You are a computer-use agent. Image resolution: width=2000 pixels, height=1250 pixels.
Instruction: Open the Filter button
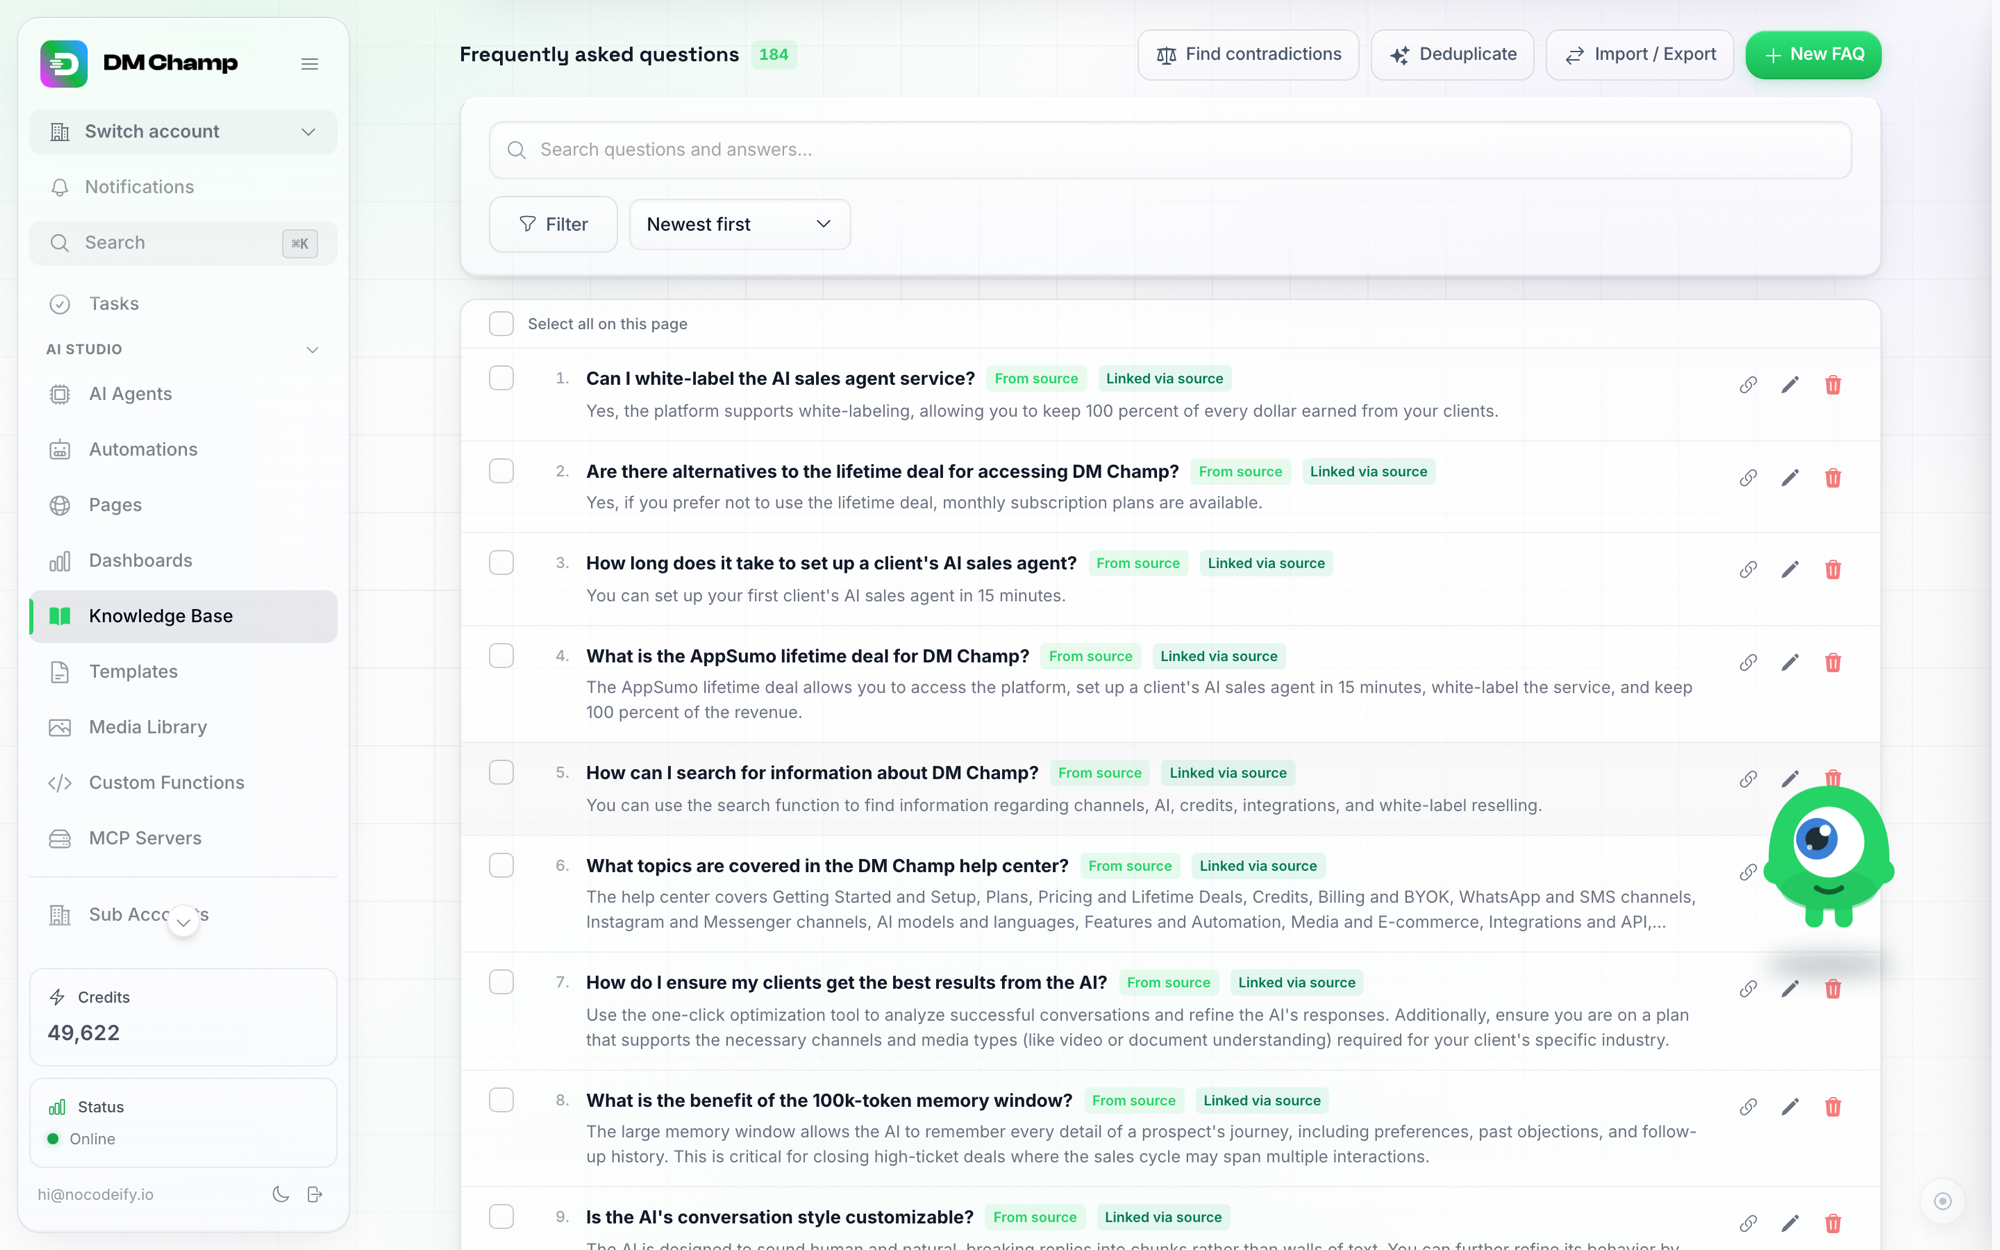[x=553, y=224]
